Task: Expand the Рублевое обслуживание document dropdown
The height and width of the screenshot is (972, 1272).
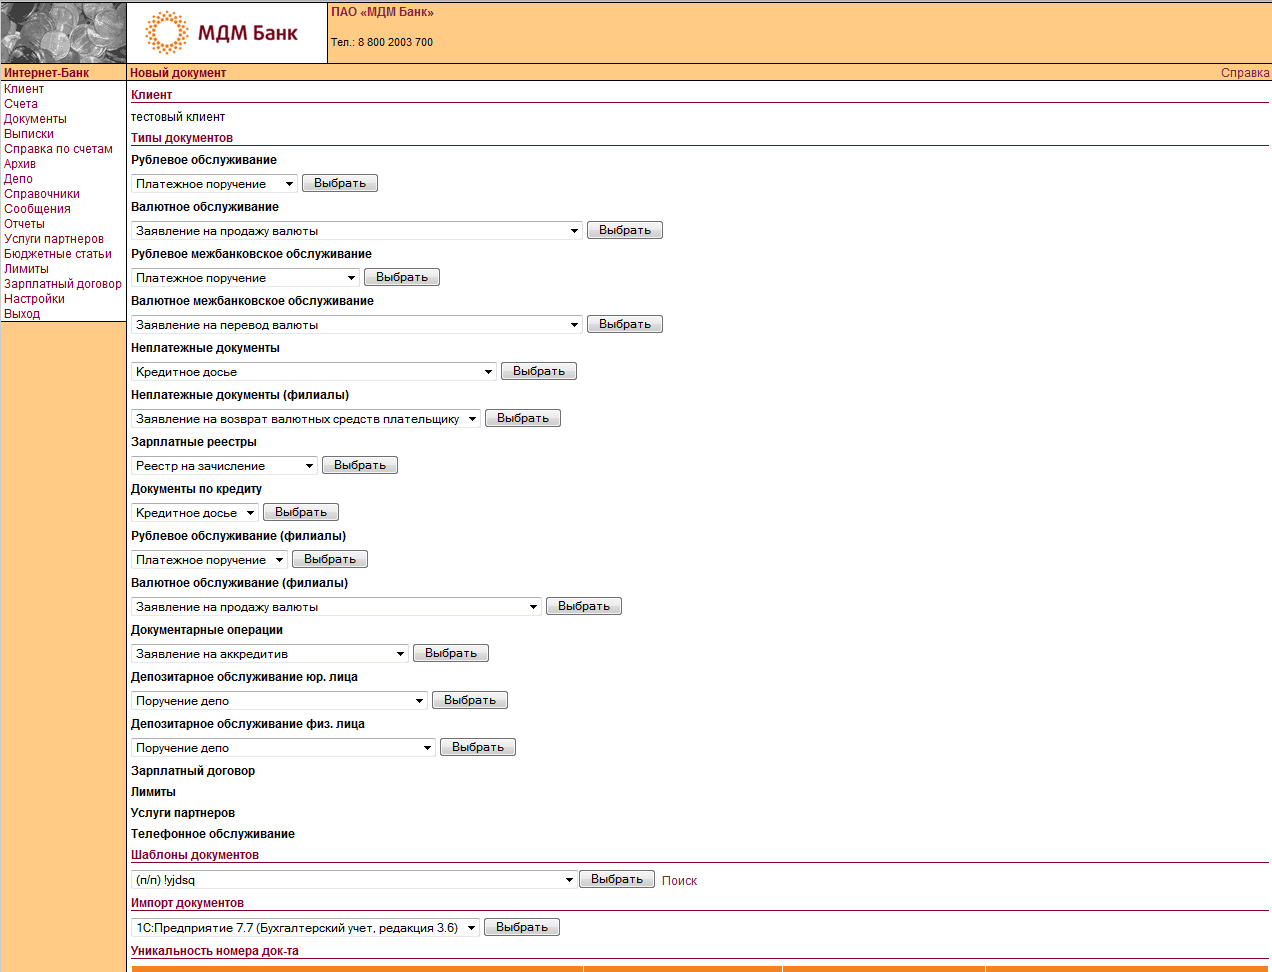Action: [214, 184]
